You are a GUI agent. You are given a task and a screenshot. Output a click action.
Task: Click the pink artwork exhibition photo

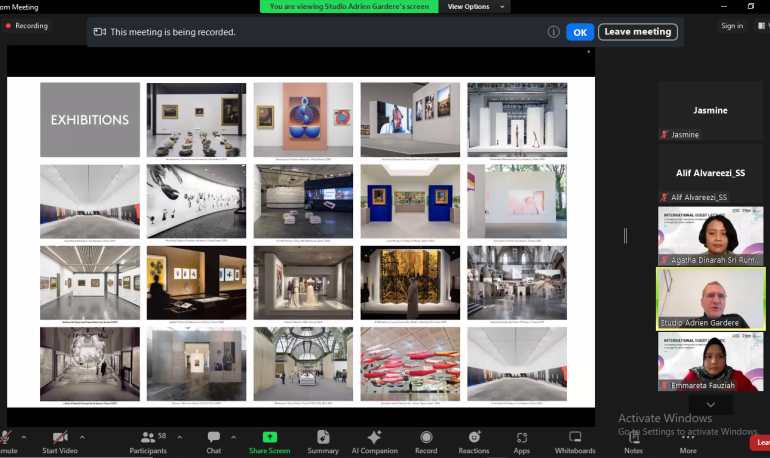(303, 120)
